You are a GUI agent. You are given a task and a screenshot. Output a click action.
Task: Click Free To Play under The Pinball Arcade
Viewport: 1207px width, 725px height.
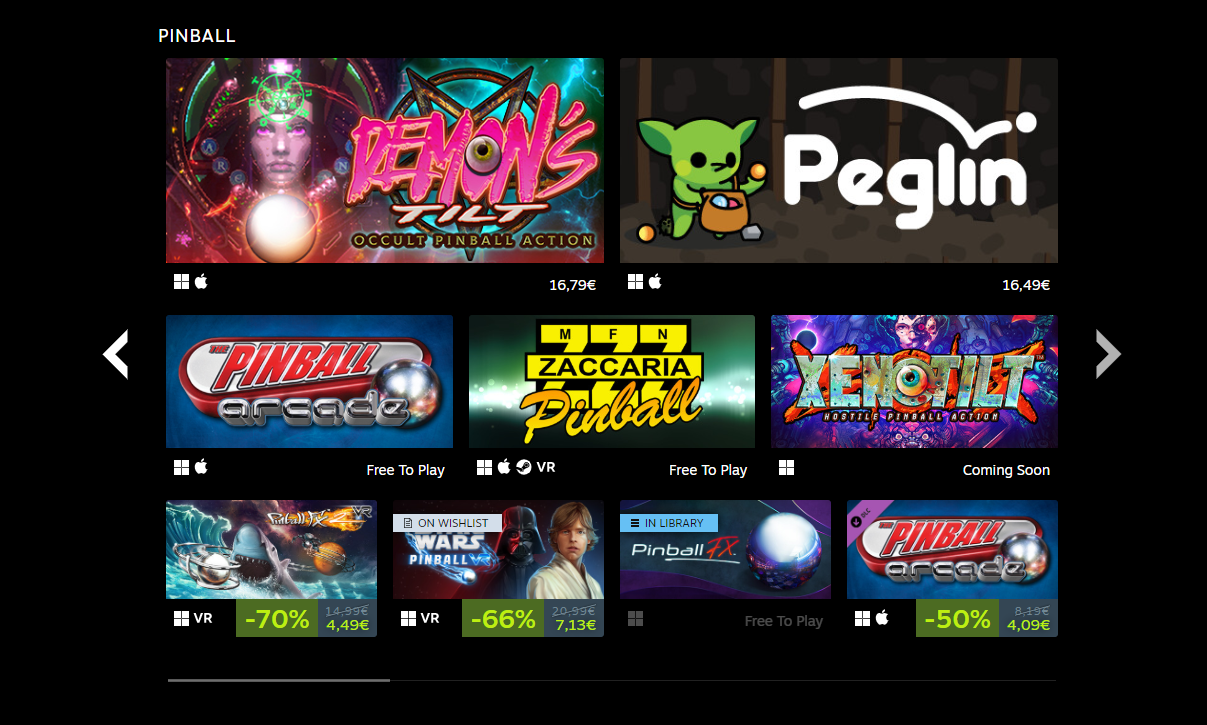pyautogui.click(x=406, y=470)
